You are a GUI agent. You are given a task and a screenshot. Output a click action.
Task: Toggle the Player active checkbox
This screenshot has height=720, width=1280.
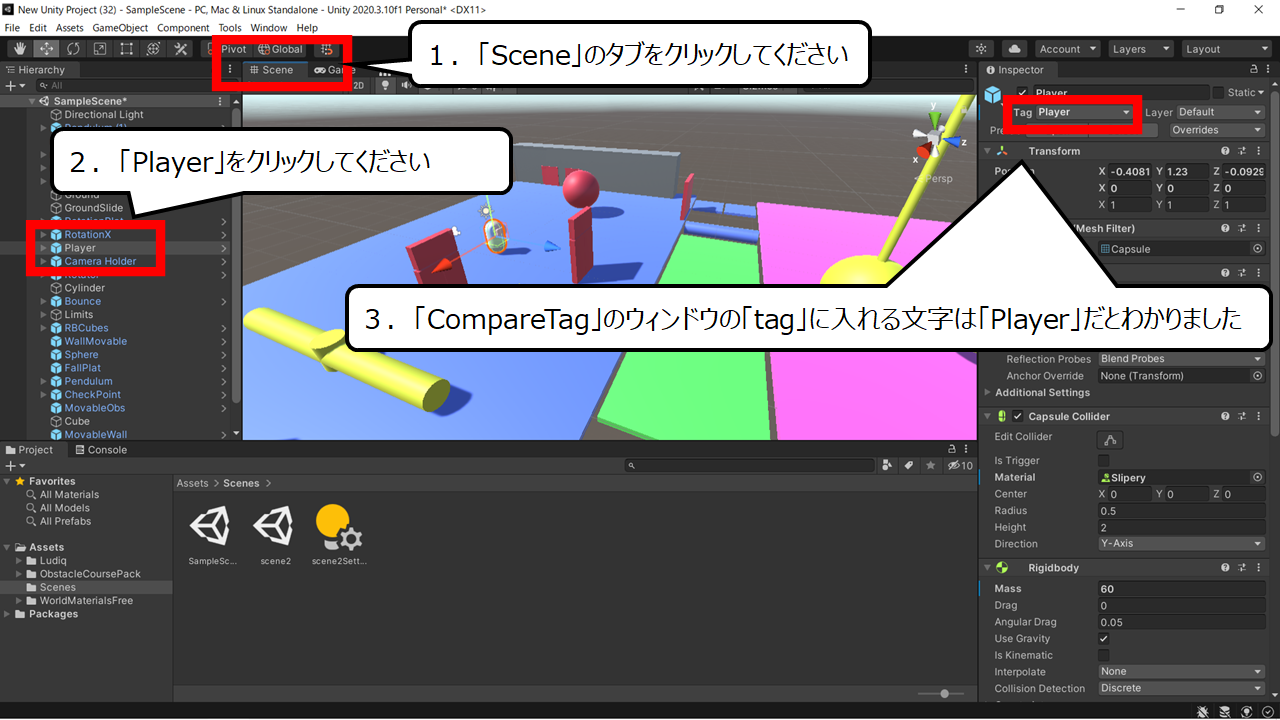pos(1022,93)
